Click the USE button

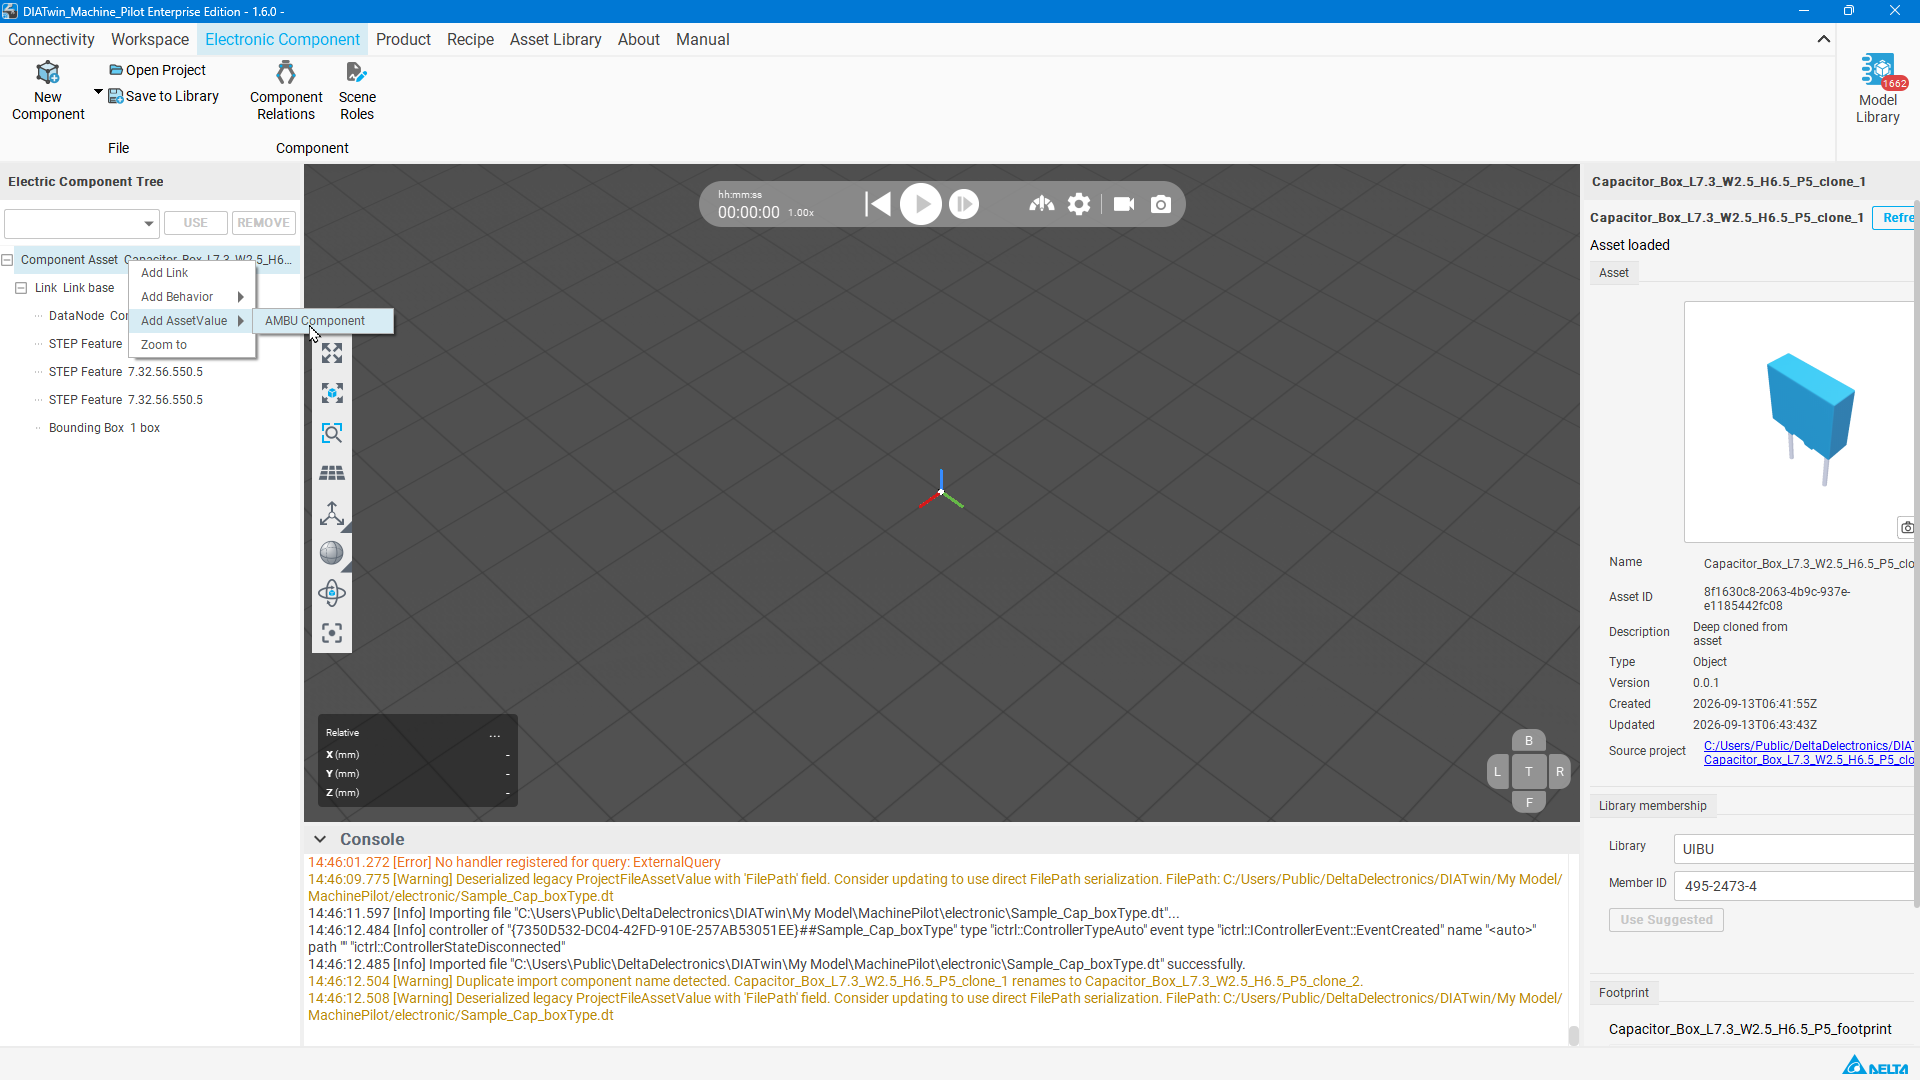(x=196, y=223)
